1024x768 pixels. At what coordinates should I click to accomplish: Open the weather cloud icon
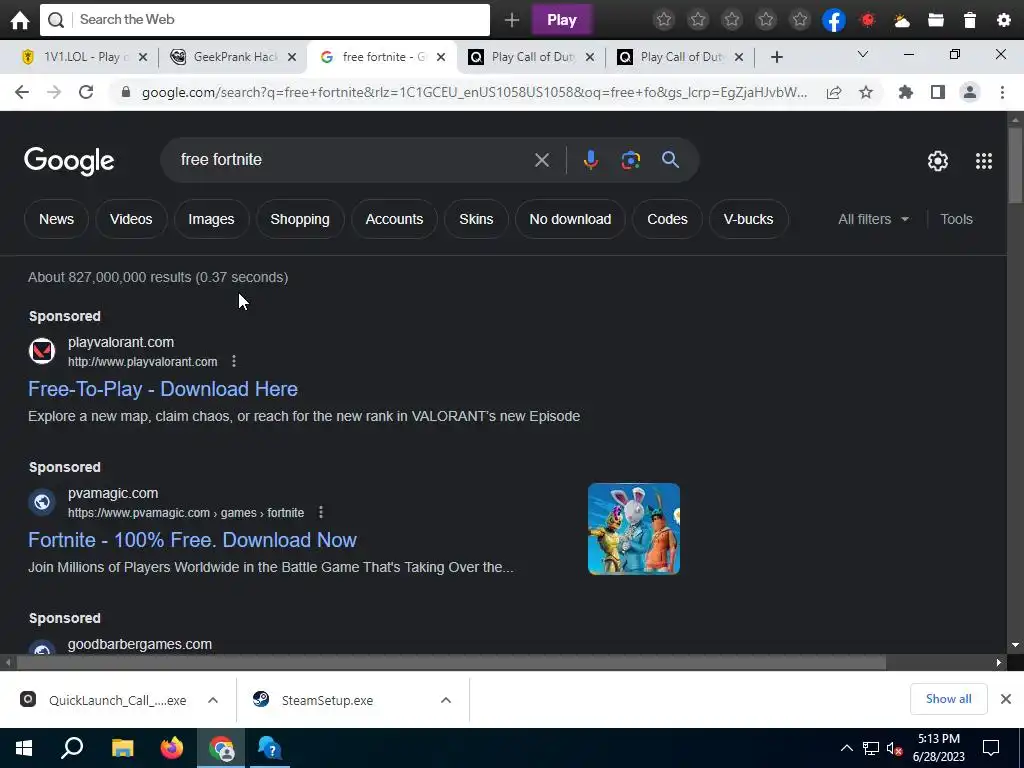(x=902, y=20)
